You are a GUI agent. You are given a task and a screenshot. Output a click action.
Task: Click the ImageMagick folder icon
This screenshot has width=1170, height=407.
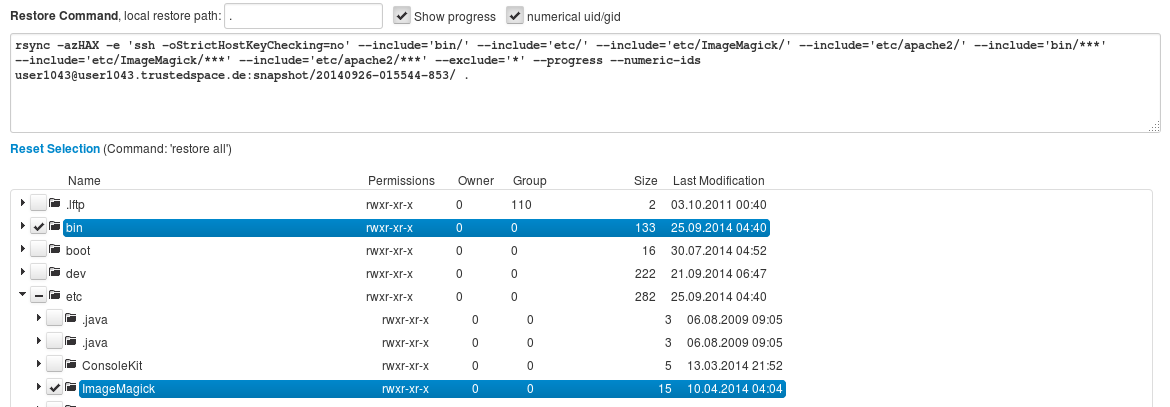tap(71, 389)
